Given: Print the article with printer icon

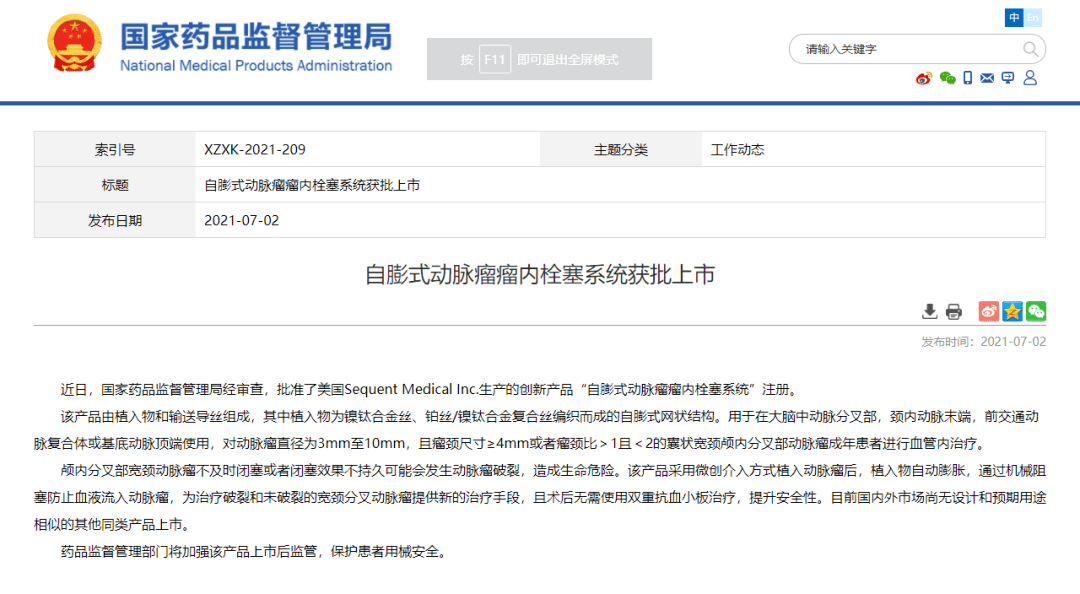Looking at the screenshot, I should tap(953, 311).
